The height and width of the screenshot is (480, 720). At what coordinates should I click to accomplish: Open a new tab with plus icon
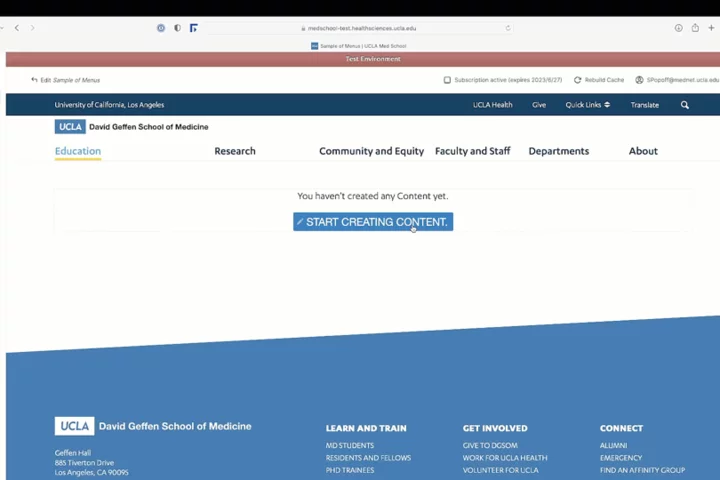(x=711, y=28)
